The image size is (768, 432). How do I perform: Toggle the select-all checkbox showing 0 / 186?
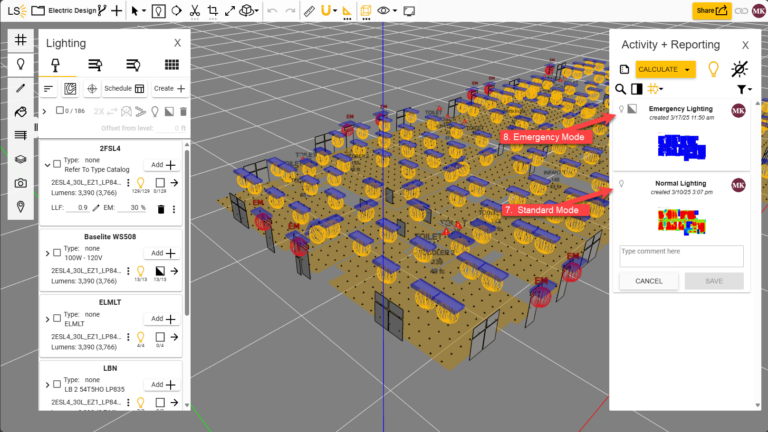coord(59,111)
